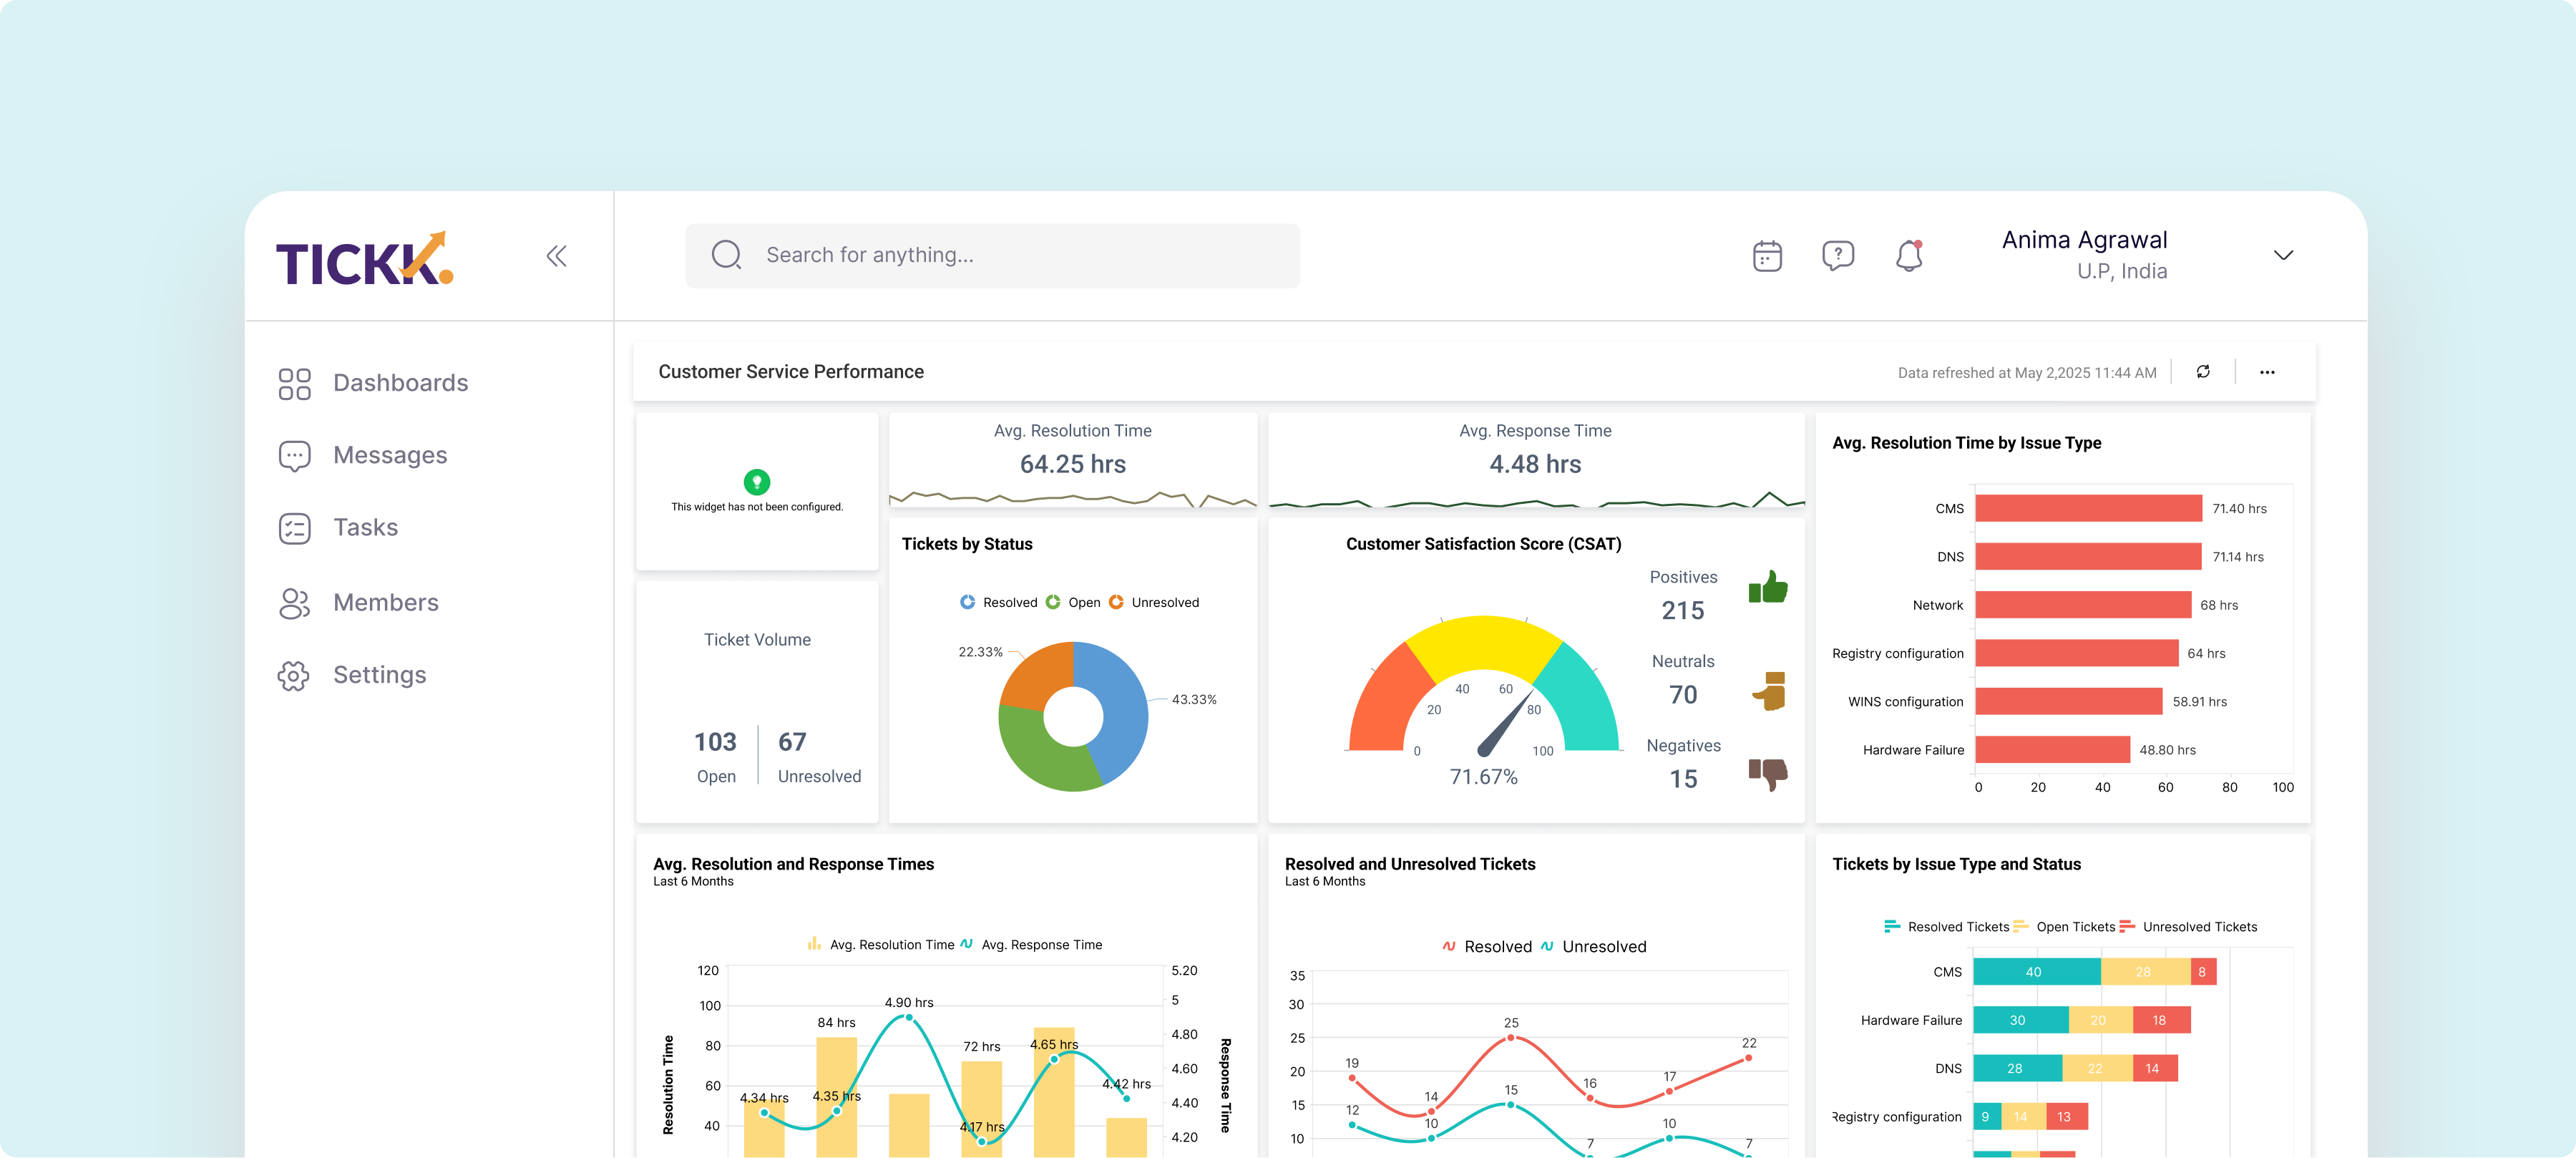Click the Positives thumbs-up icon
The height and width of the screenshot is (1158, 2576).
click(x=1768, y=587)
